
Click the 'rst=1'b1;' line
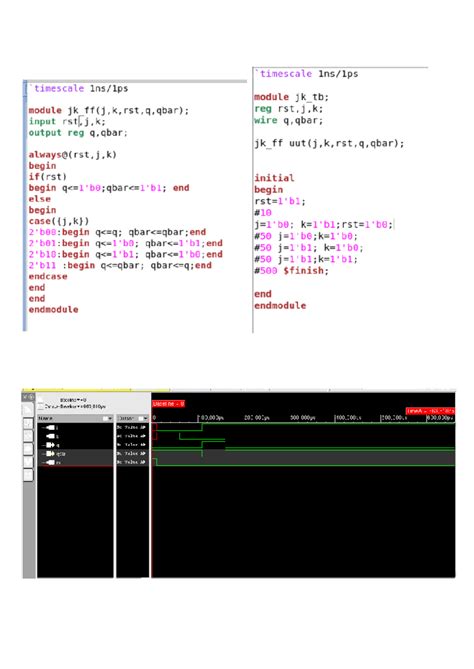click(x=280, y=201)
